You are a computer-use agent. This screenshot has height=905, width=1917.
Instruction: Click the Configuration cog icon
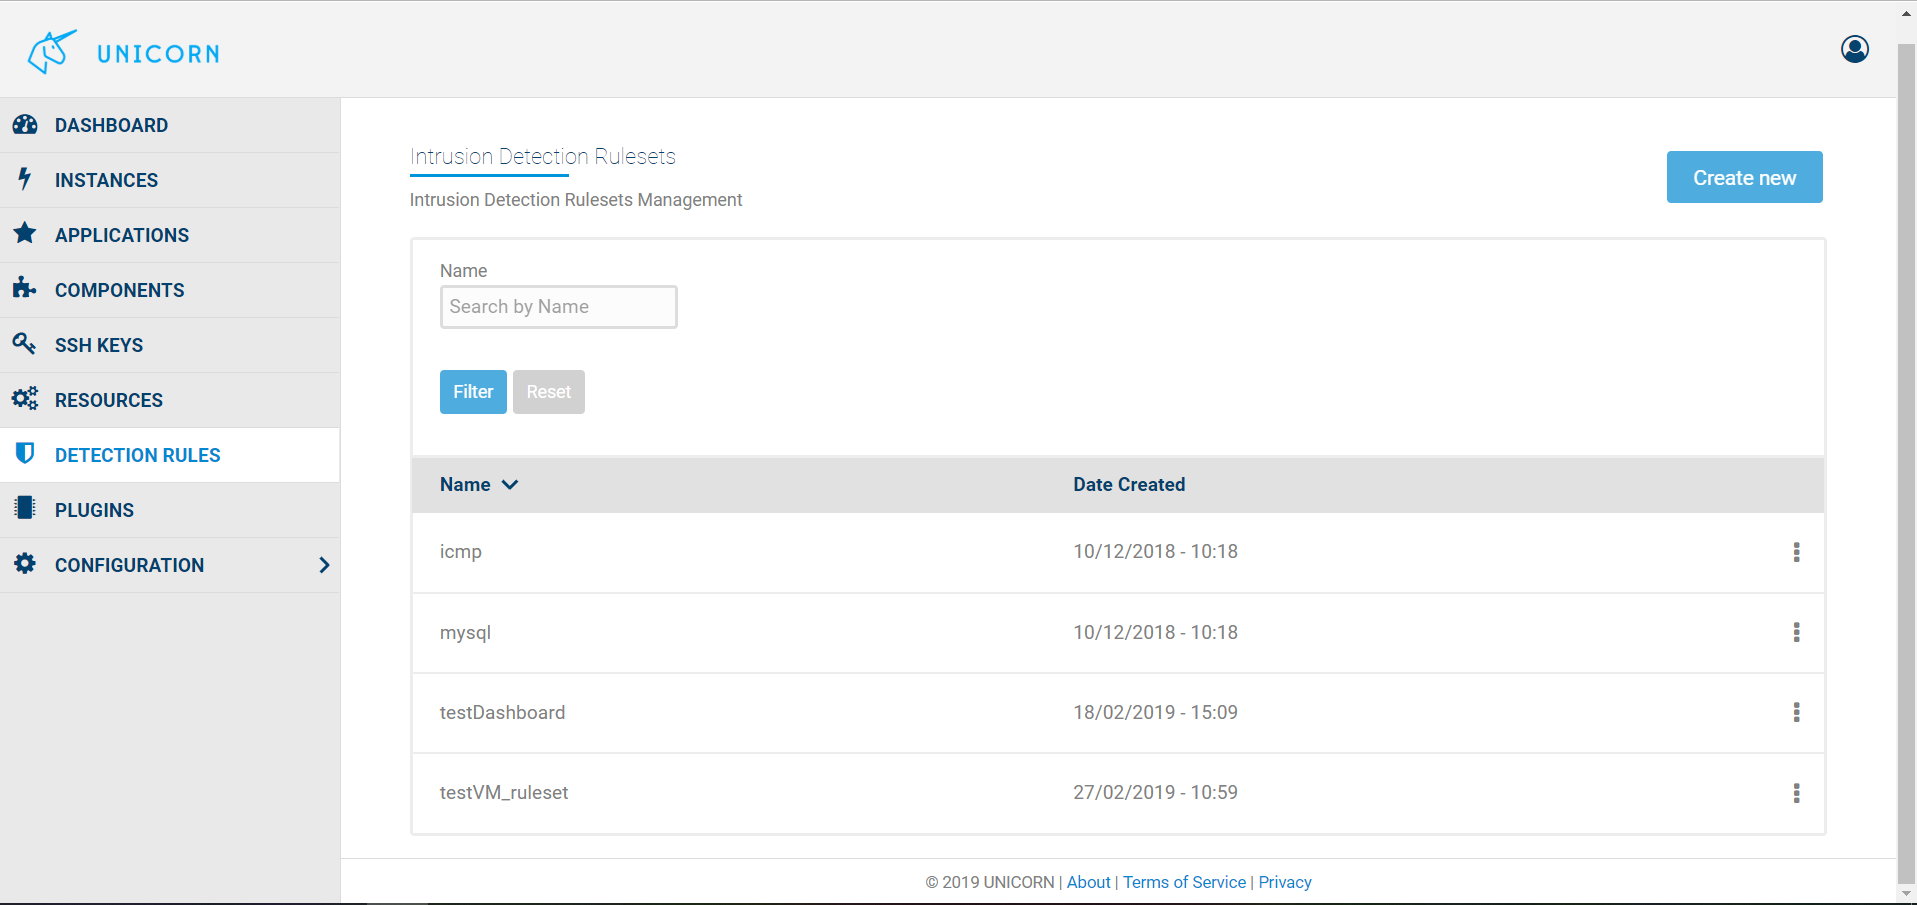pyautogui.click(x=25, y=564)
